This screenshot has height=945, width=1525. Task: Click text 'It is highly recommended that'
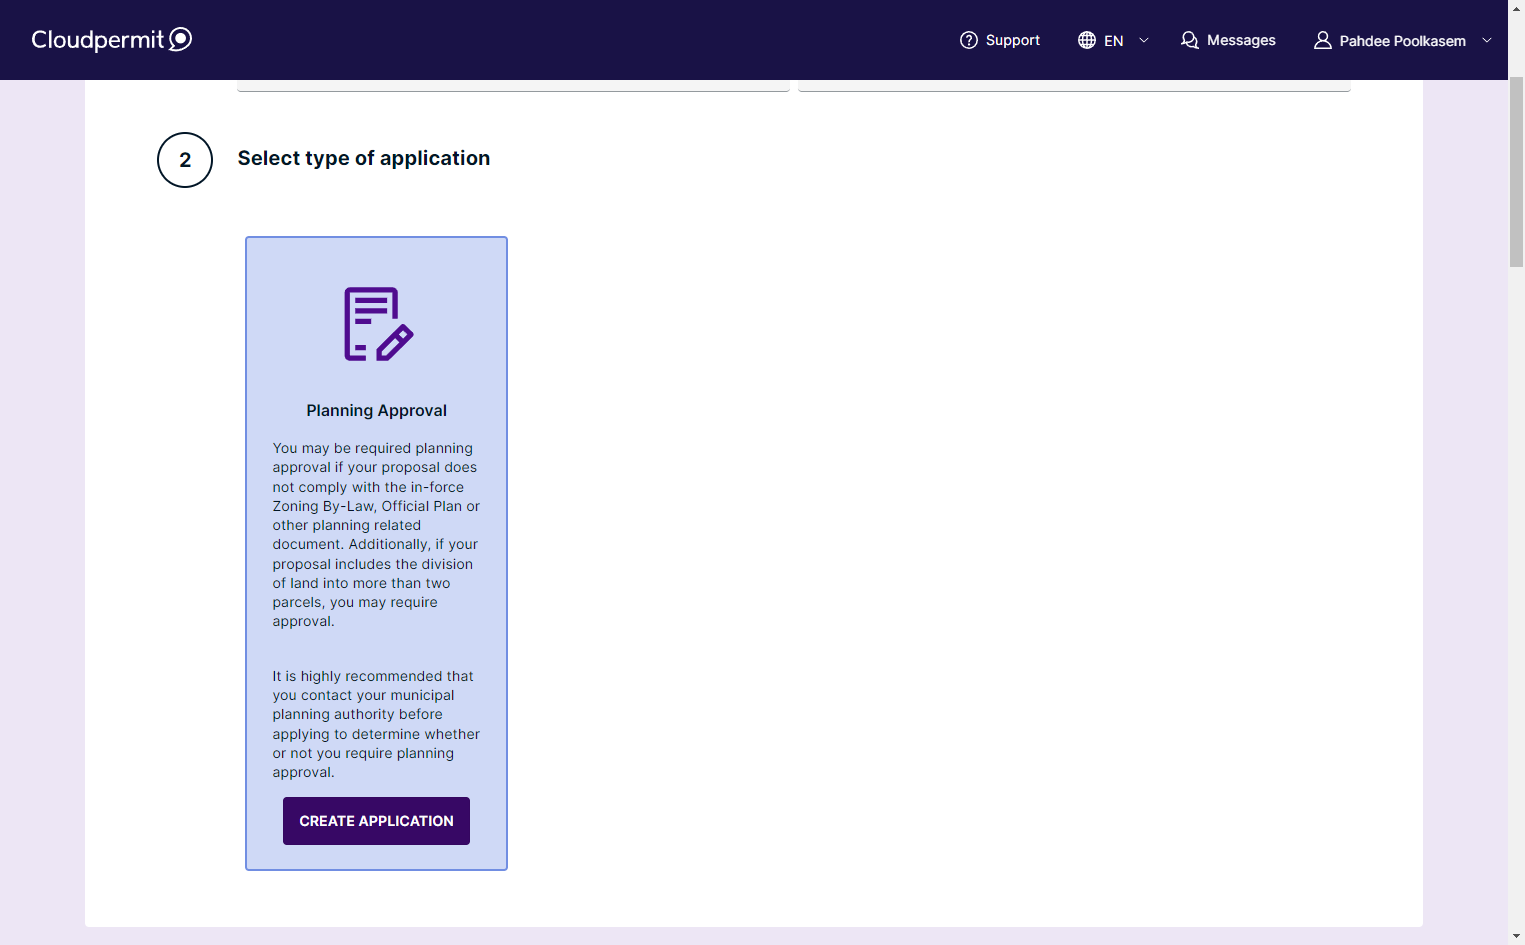coord(373,676)
